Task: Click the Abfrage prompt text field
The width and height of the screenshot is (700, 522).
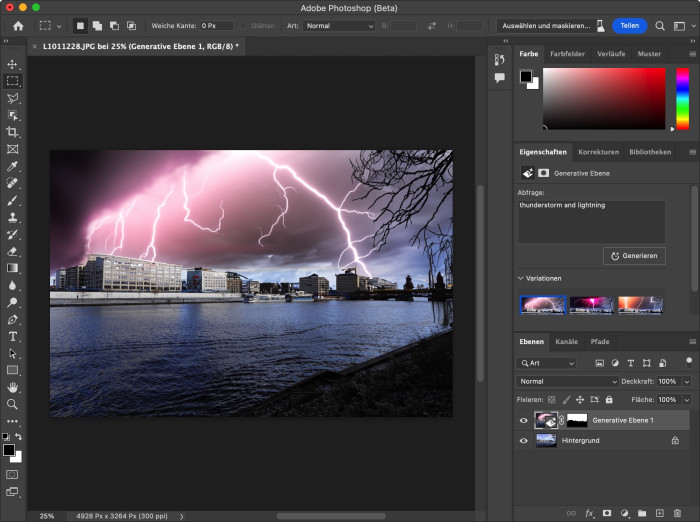Action: pyautogui.click(x=591, y=222)
